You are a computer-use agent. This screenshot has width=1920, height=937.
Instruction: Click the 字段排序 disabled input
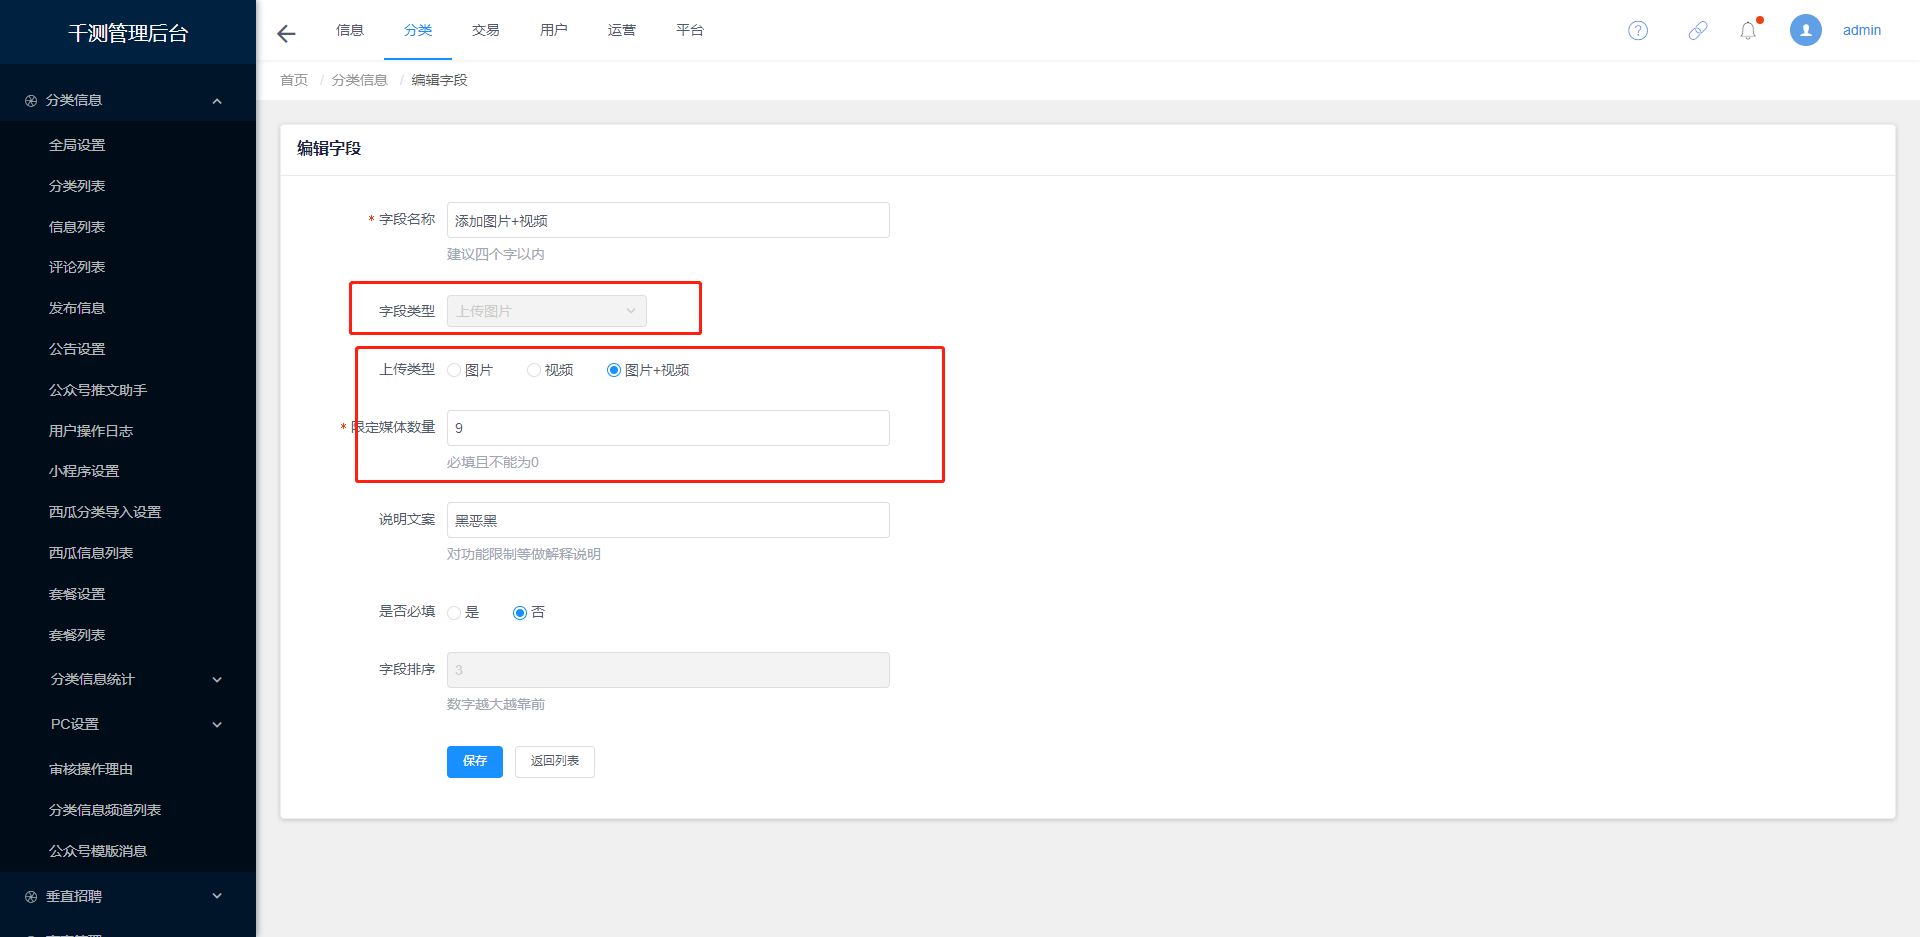[x=668, y=670]
